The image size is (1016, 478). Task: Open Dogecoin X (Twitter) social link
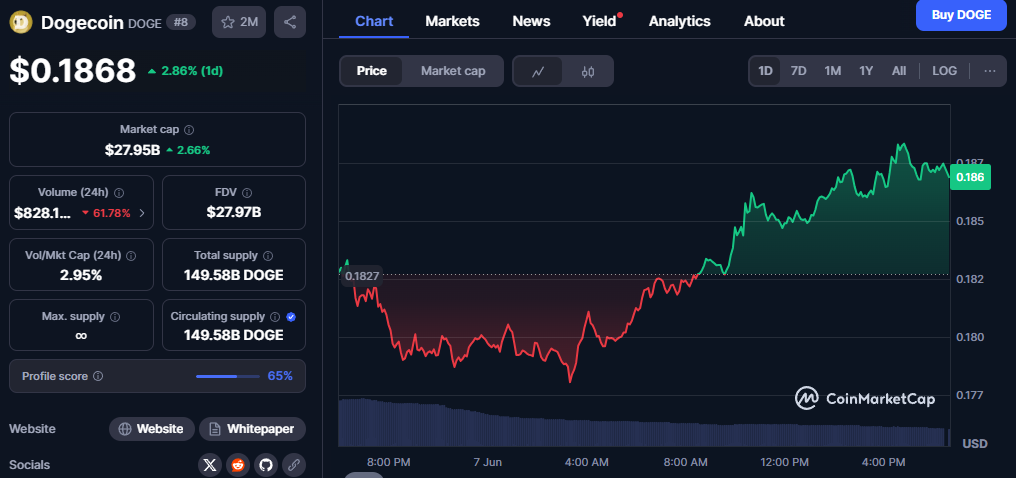click(x=209, y=464)
